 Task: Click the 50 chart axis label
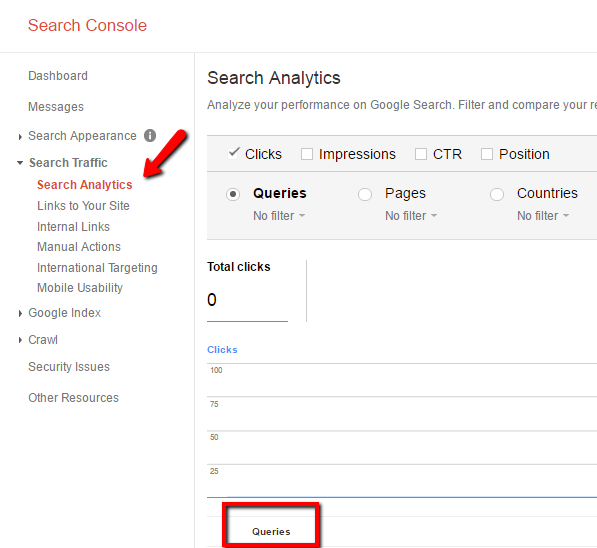214,437
